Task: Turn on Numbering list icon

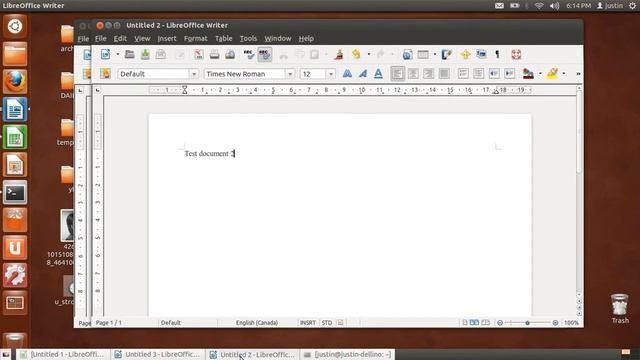Action: click(x=463, y=73)
